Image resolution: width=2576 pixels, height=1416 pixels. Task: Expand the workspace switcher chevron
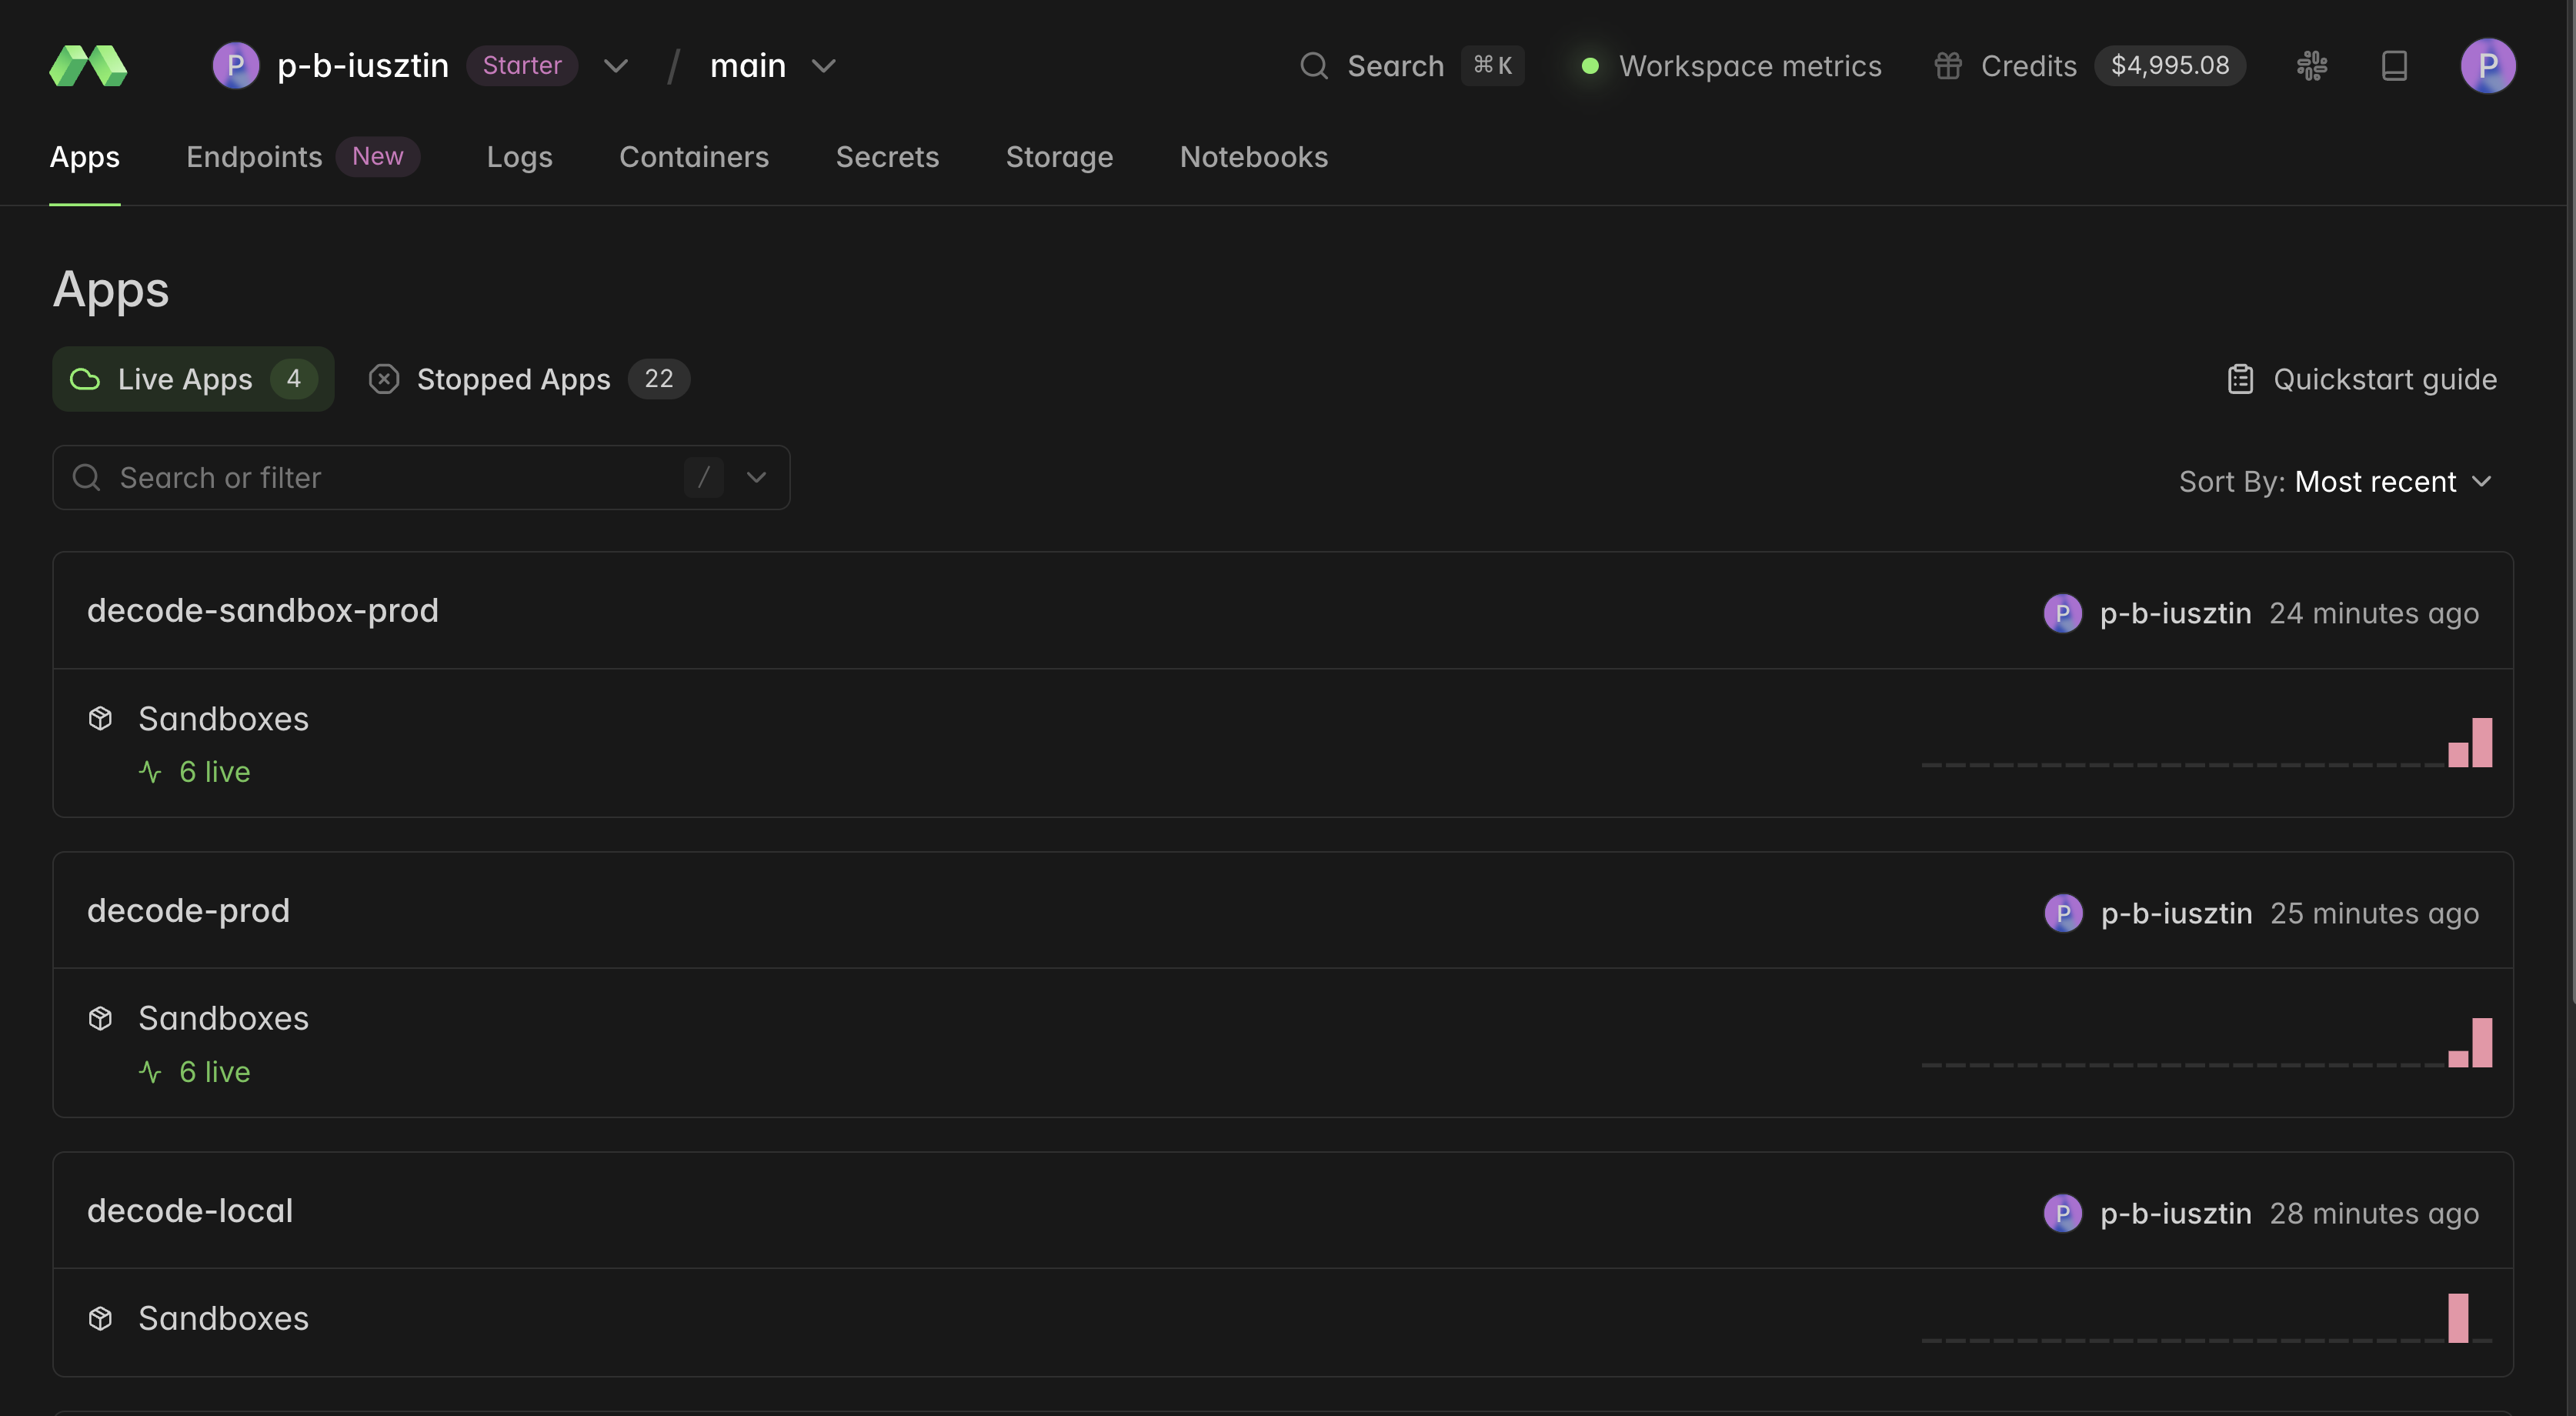click(x=616, y=66)
